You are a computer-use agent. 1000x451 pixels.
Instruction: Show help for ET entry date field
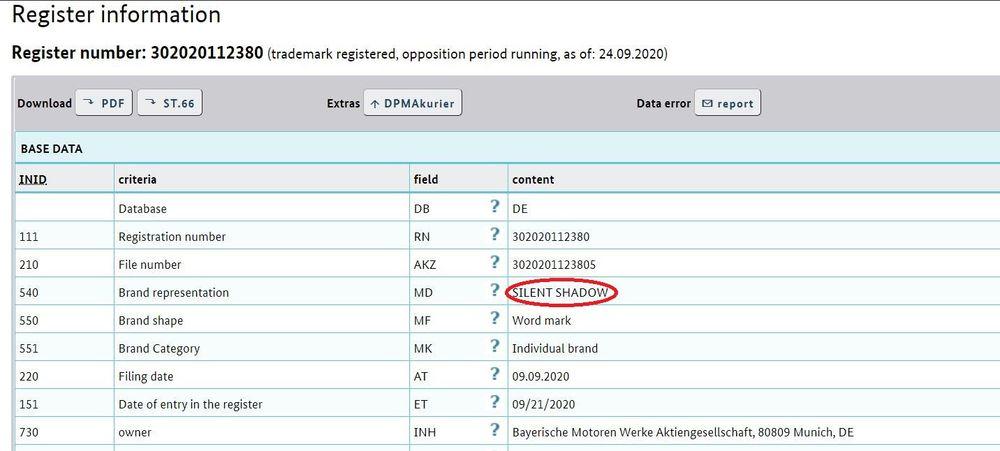tap(494, 403)
